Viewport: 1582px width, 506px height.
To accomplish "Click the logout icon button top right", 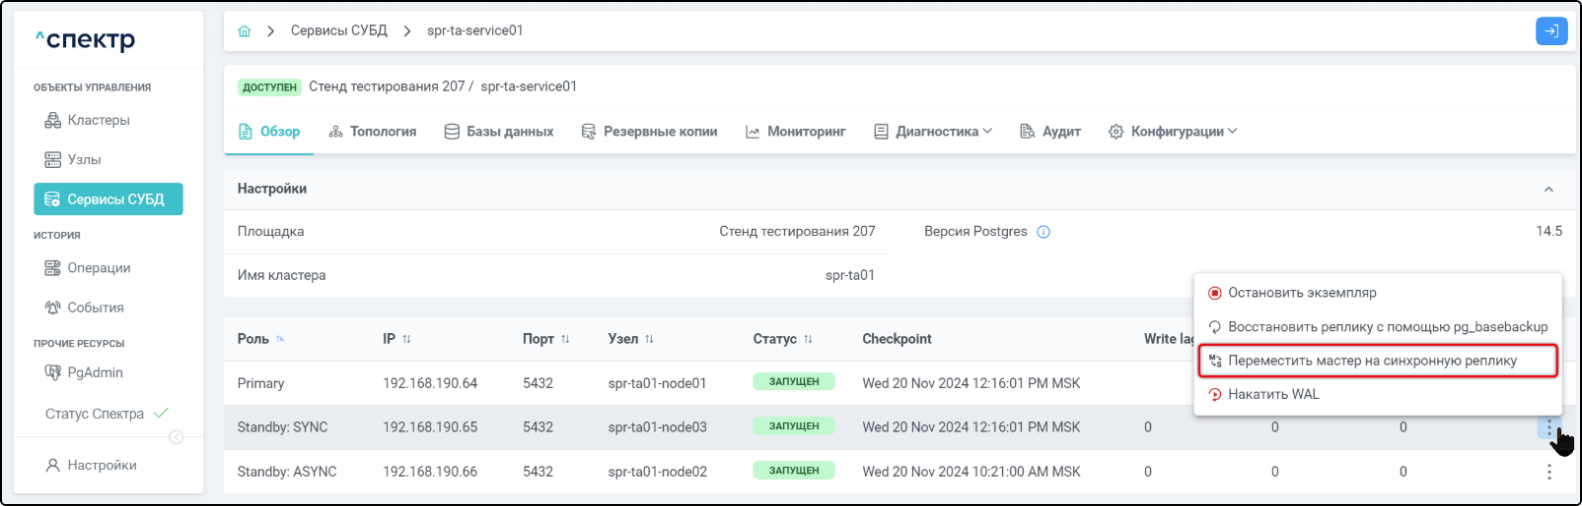I will pyautogui.click(x=1551, y=31).
